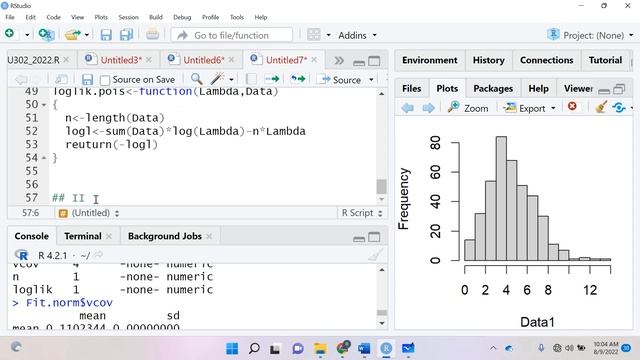Switch to the Help tab
Viewport: 640px width, 360px height.
[x=538, y=89]
